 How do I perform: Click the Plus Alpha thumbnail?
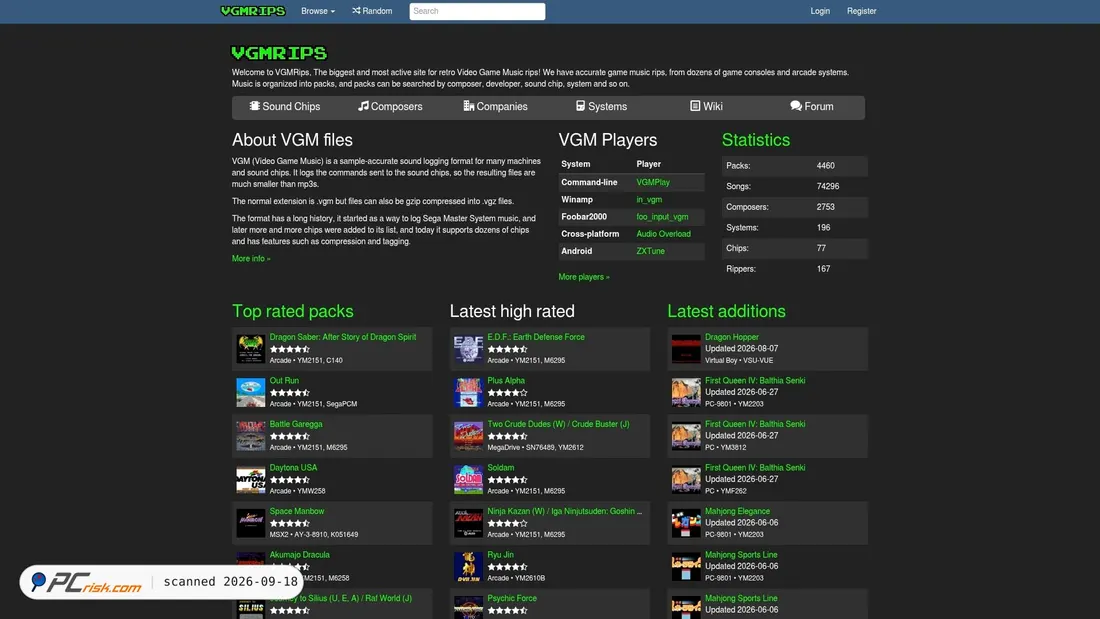[x=468, y=392]
